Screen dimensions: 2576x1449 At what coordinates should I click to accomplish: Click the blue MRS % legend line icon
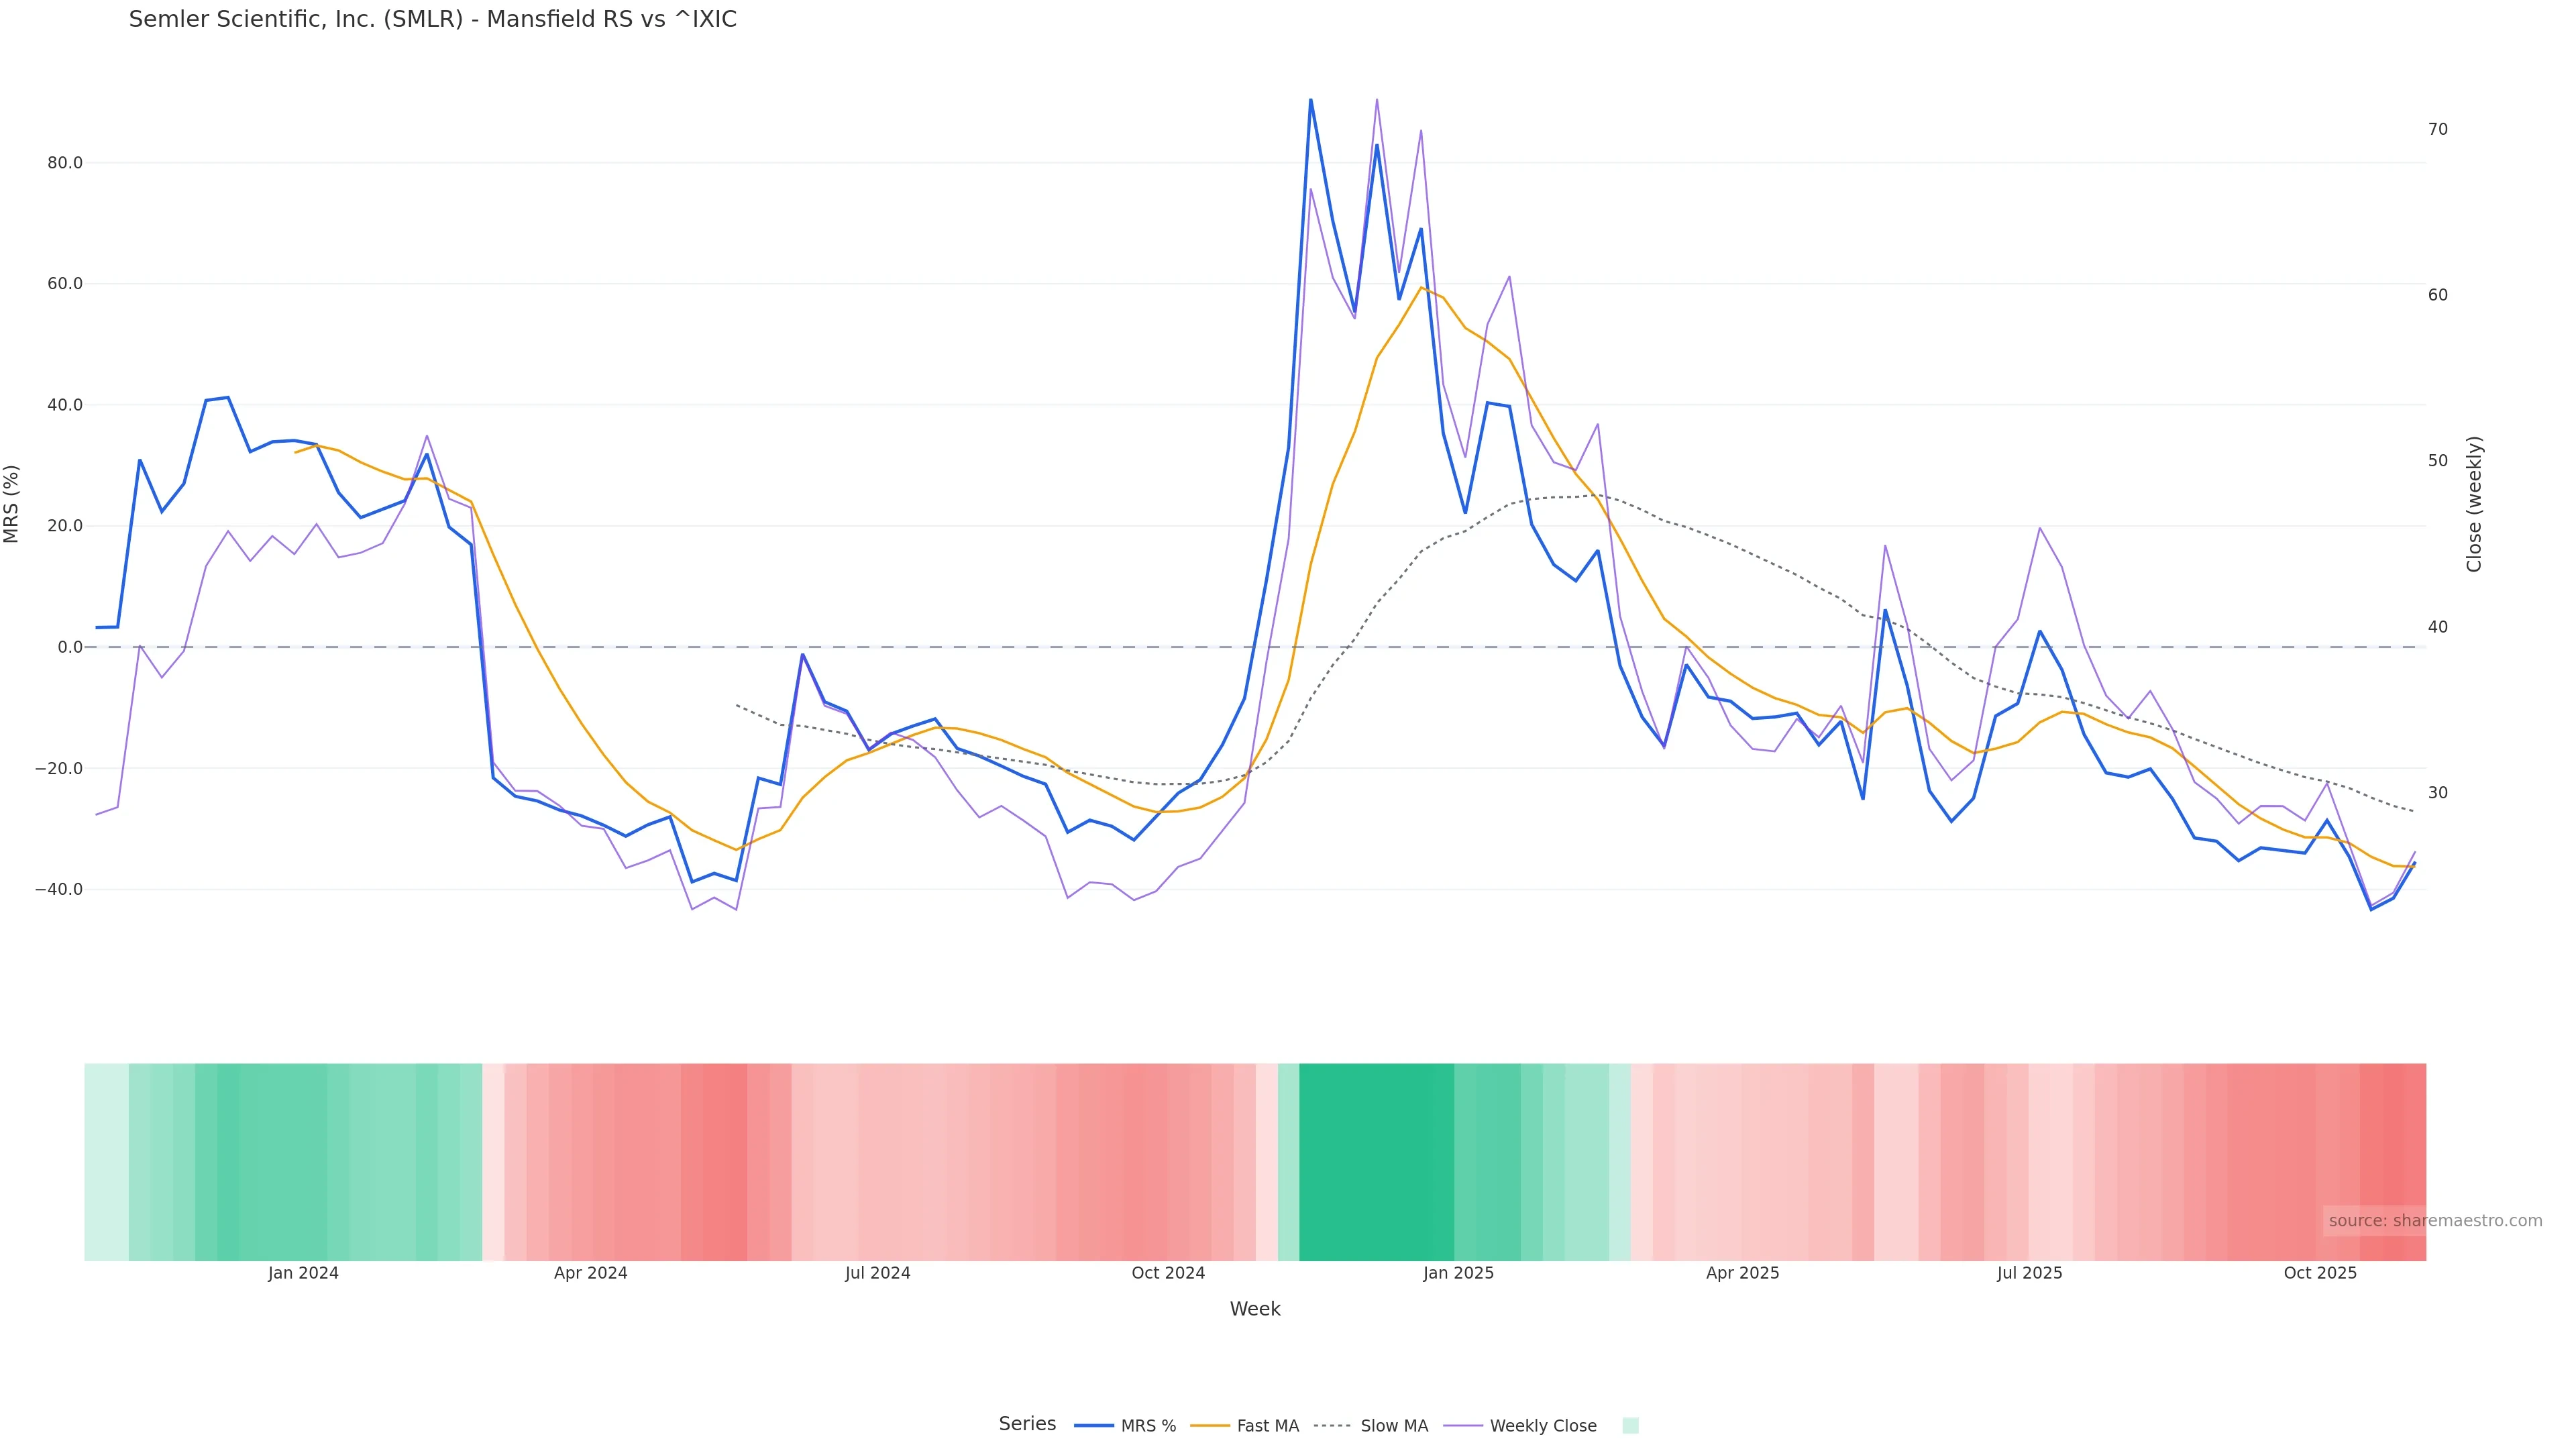pos(1094,1426)
